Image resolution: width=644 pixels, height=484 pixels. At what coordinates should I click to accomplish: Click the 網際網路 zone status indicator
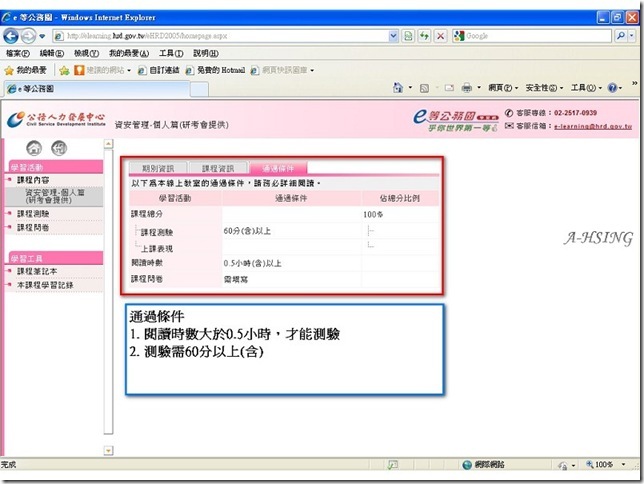coord(483,465)
